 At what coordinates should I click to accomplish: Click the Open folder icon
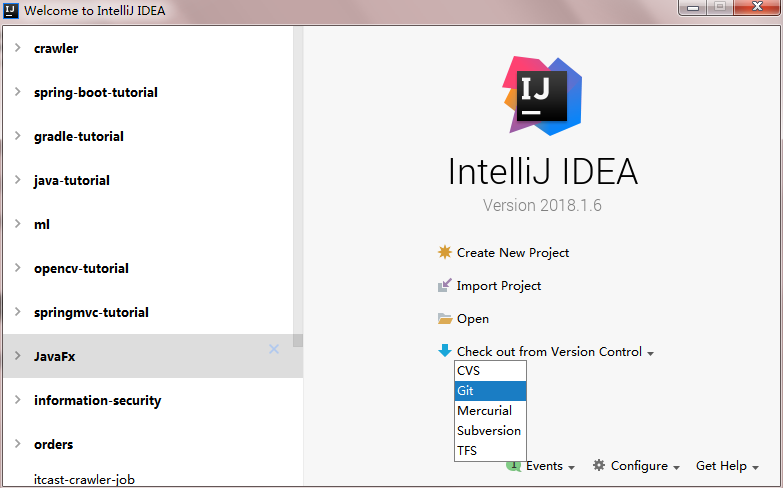(x=444, y=319)
